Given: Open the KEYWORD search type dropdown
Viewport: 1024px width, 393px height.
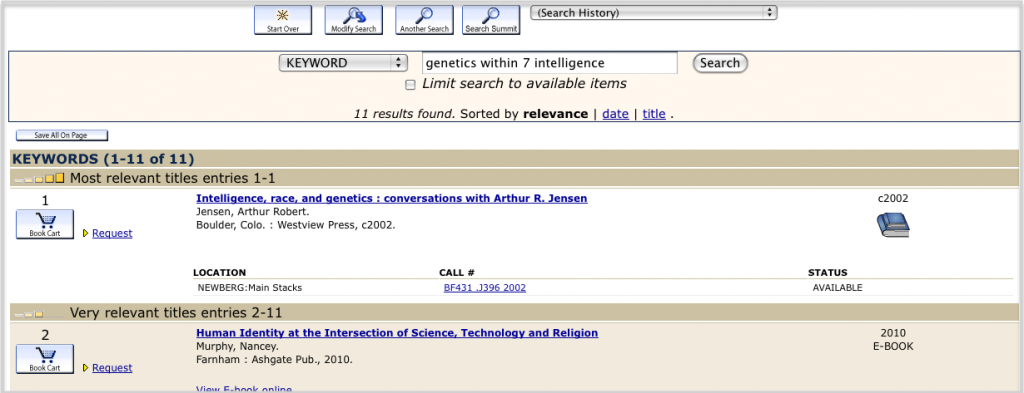Looking at the screenshot, I should coord(343,63).
